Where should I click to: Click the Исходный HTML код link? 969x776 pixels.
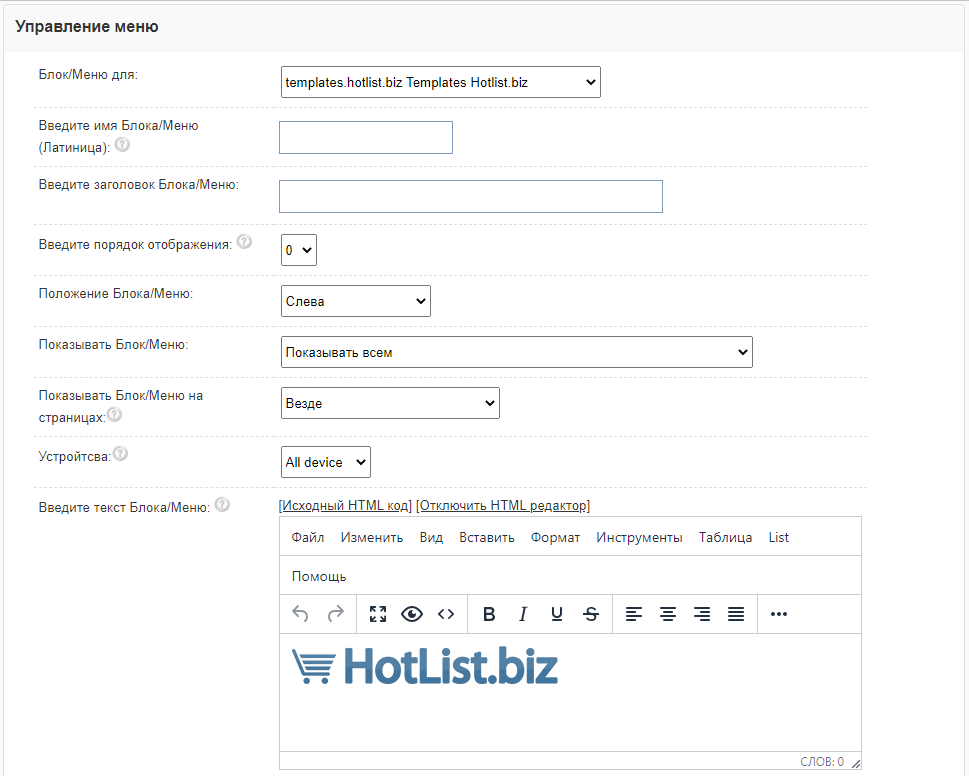point(346,506)
